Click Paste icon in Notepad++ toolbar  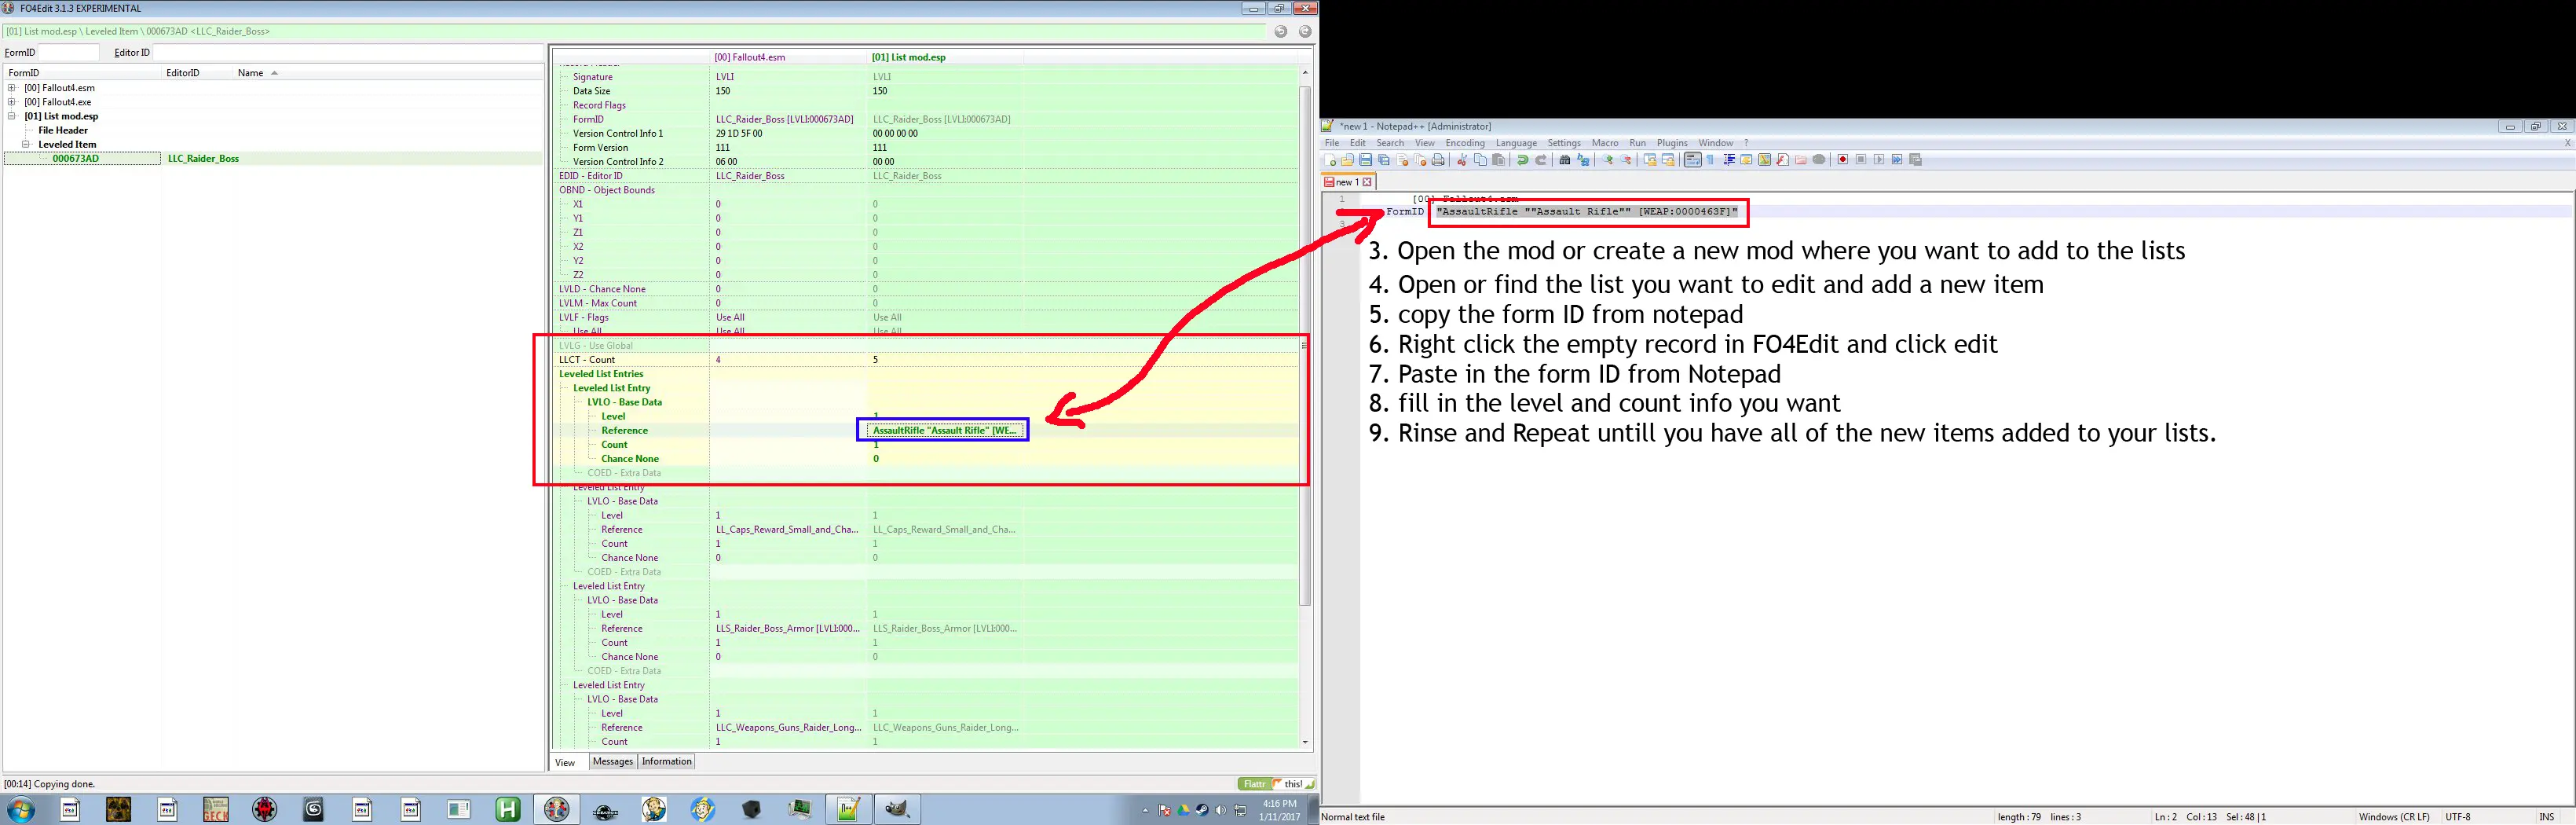coord(1499,160)
